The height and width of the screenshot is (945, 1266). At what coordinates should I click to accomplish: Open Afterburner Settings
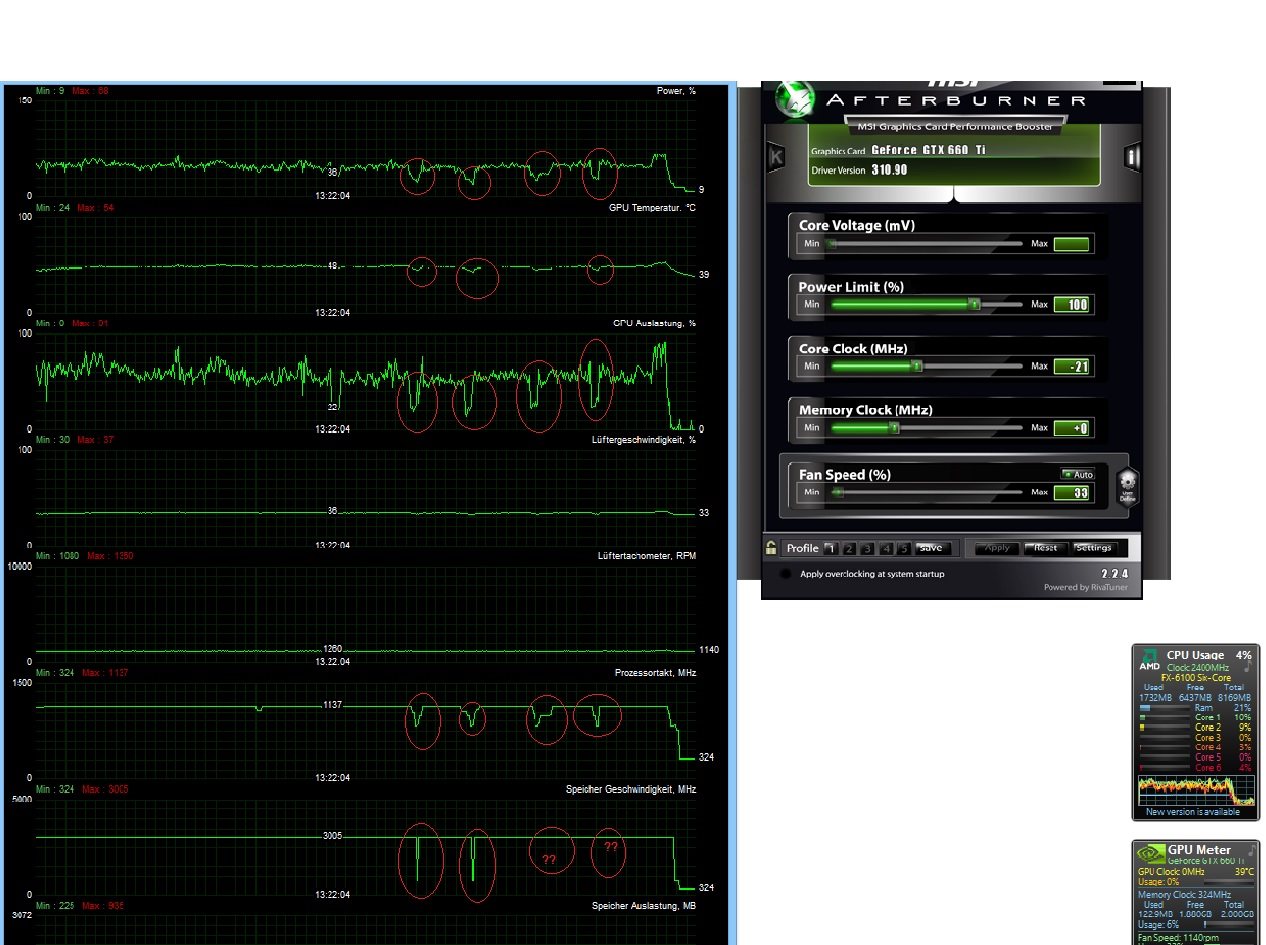point(1093,548)
